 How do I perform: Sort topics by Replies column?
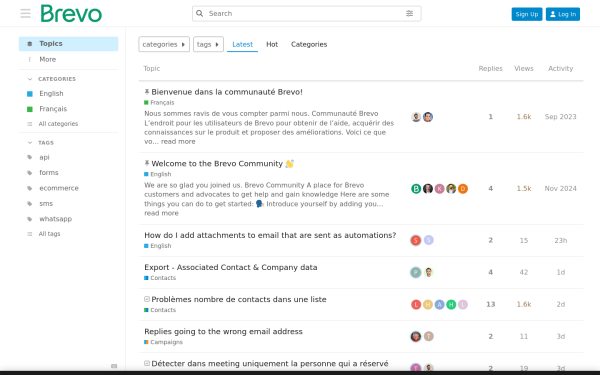tap(490, 68)
